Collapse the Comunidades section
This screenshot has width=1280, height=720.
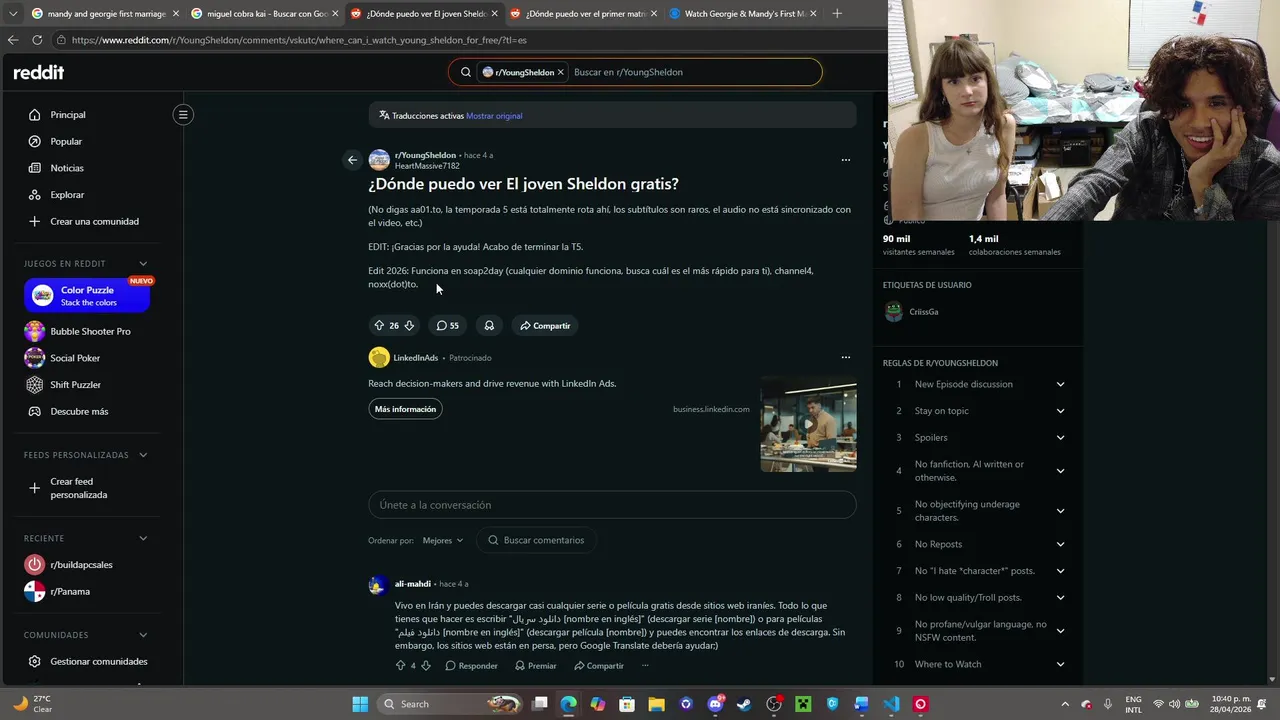point(143,635)
